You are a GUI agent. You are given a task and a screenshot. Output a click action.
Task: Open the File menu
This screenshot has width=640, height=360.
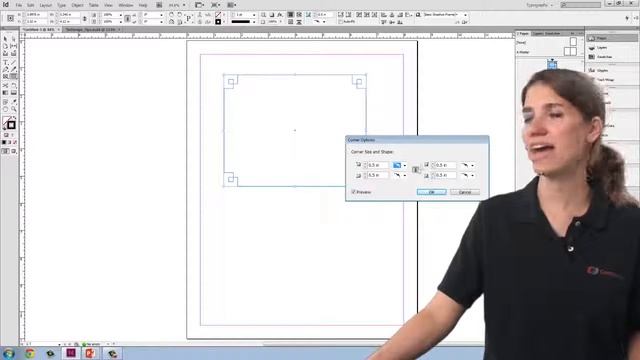pos(19,5)
